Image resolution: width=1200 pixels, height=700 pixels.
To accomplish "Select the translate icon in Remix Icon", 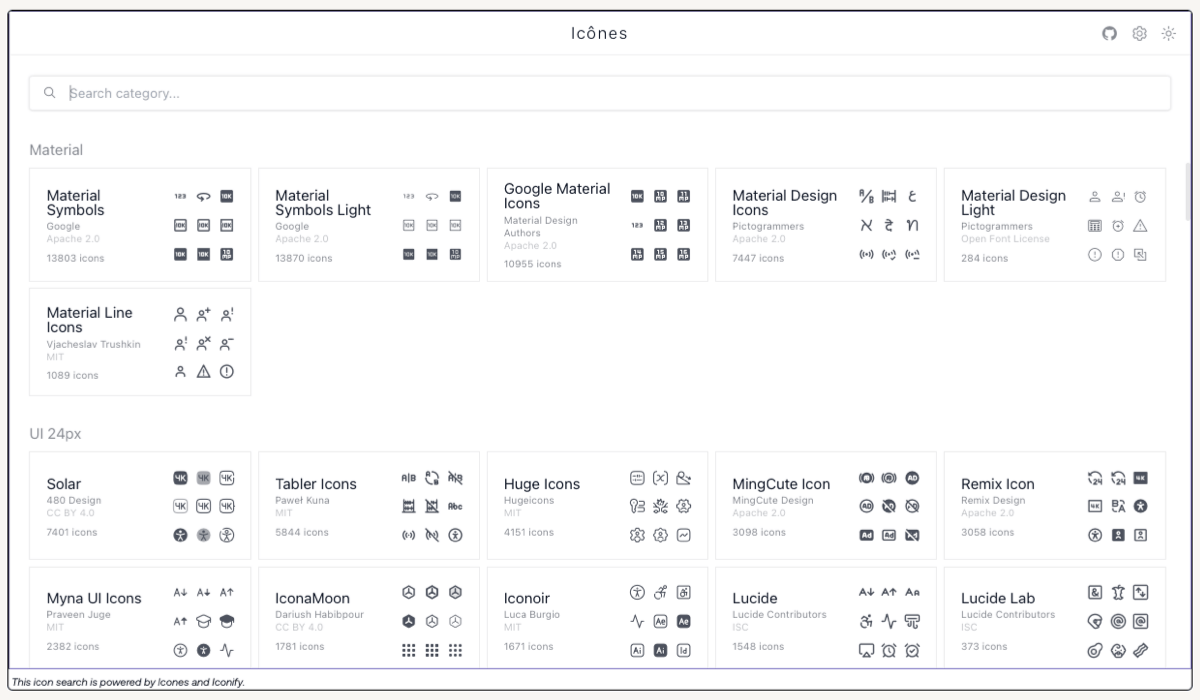I will (x=1118, y=506).
